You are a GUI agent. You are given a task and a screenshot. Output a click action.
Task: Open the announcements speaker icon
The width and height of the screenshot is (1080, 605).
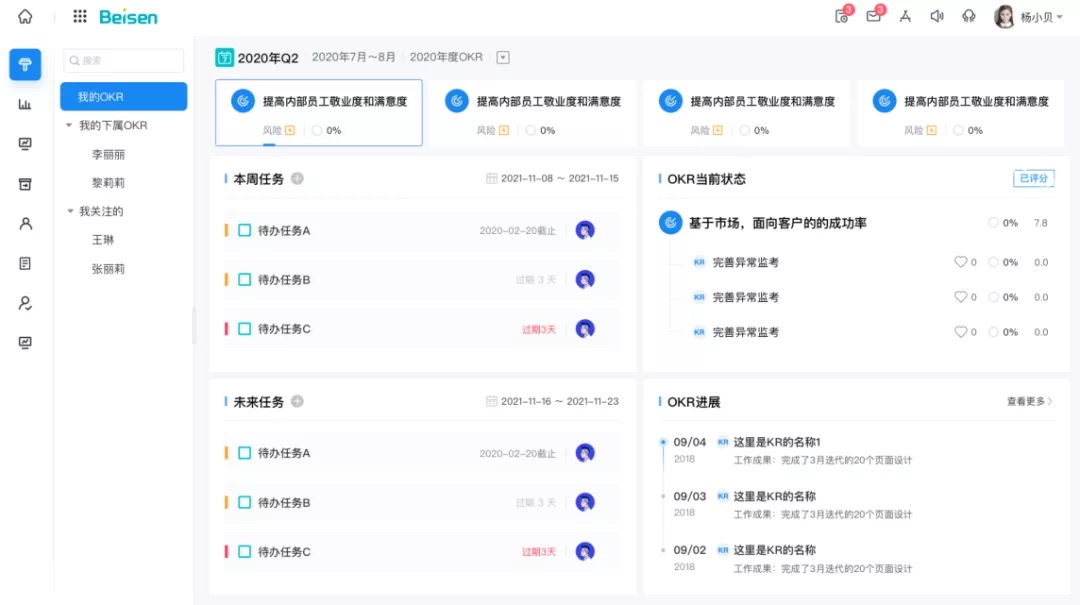(x=937, y=16)
